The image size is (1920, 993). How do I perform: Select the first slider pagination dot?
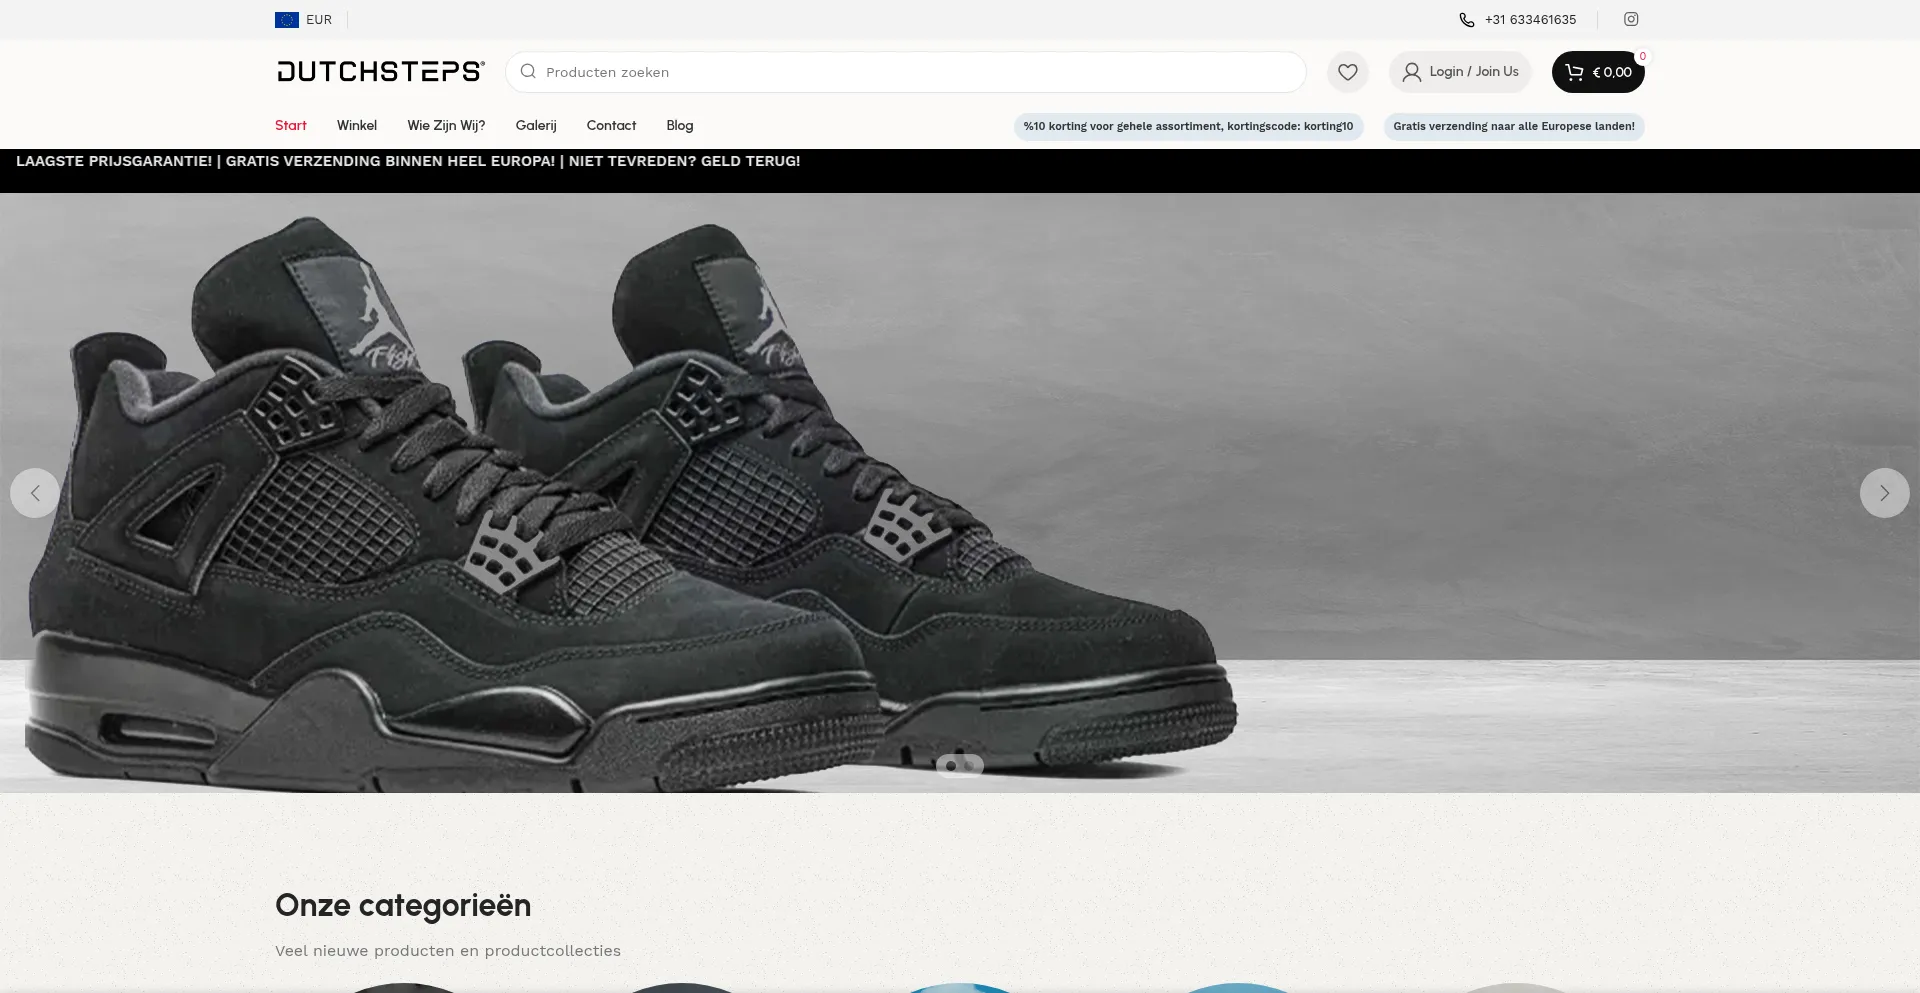pyautogui.click(x=950, y=766)
